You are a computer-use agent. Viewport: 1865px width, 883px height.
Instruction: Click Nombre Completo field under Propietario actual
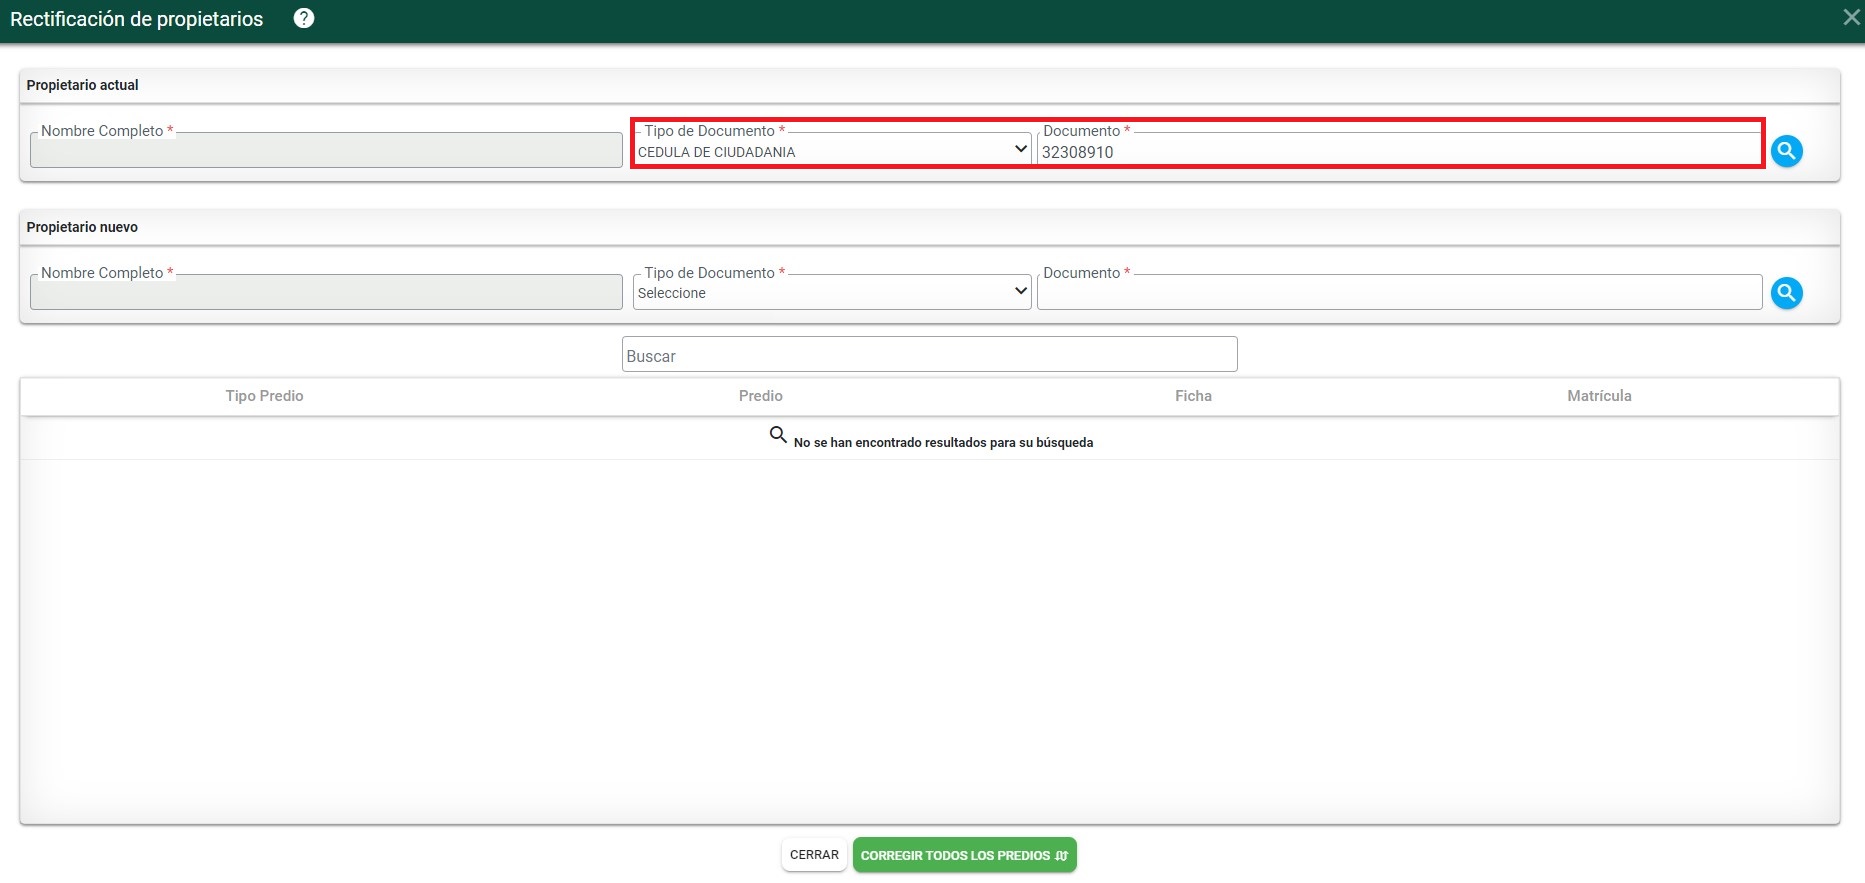point(326,151)
